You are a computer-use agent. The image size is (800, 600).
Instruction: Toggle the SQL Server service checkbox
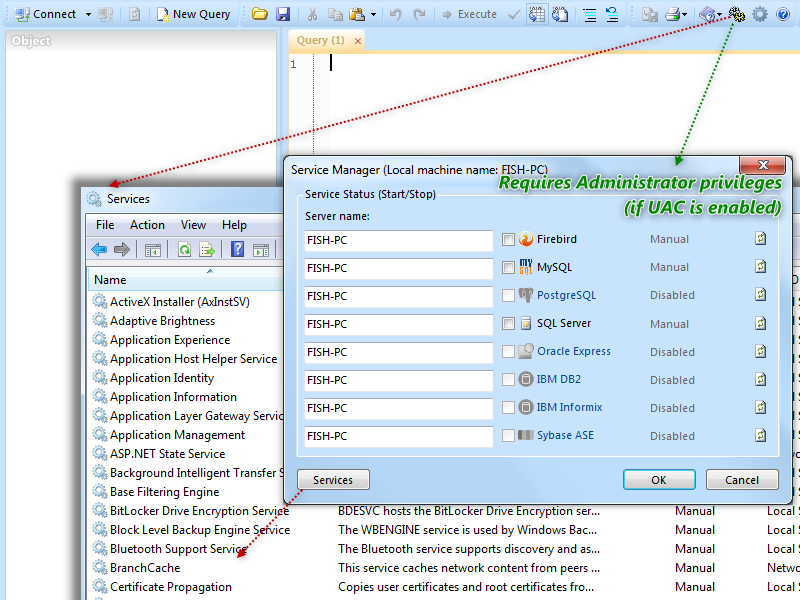point(508,323)
